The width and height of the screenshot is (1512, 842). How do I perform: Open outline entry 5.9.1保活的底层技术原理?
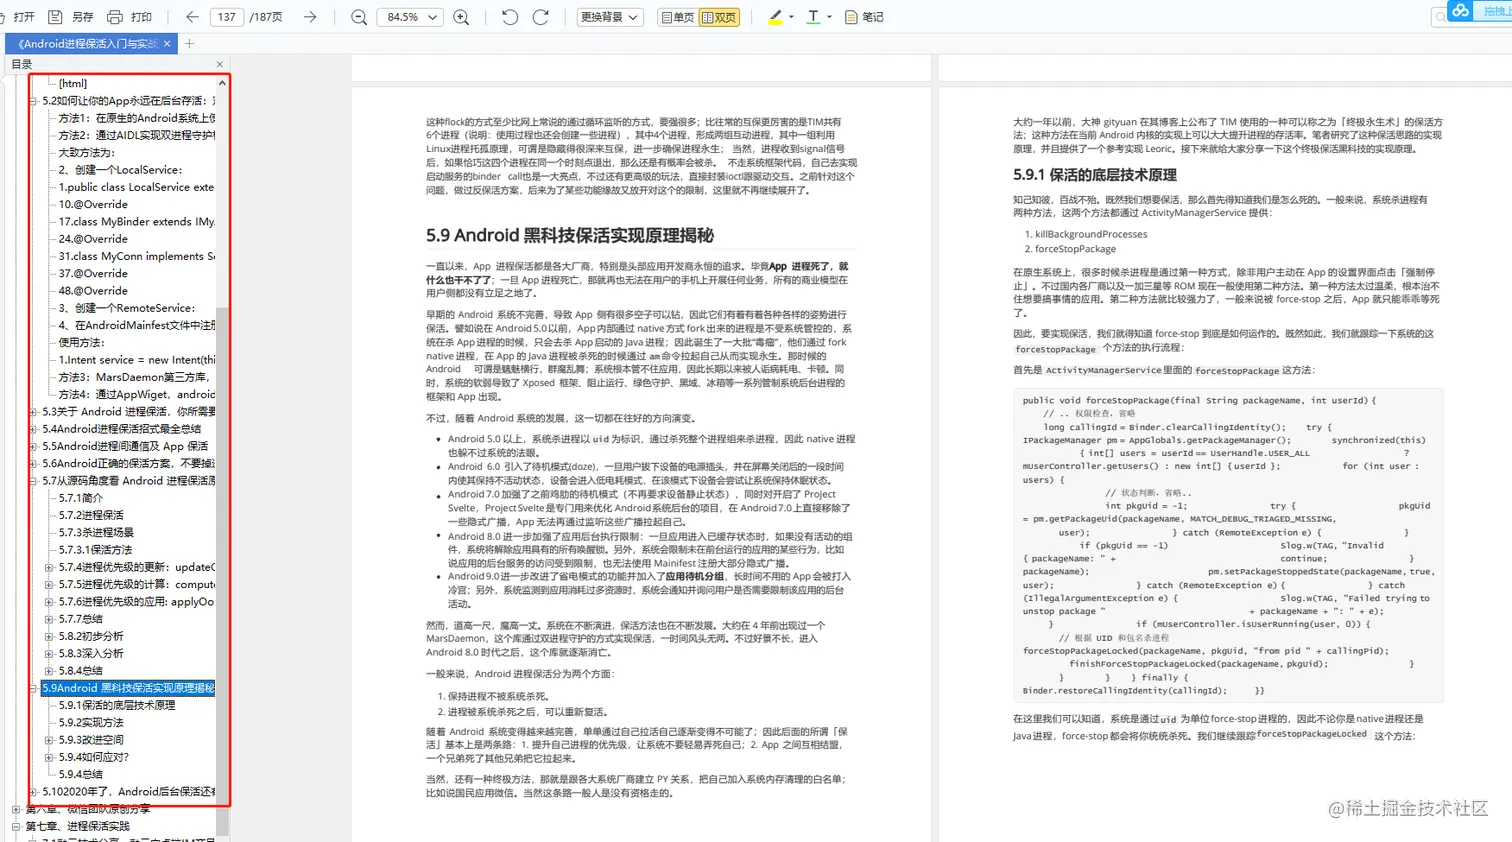[117, 705]
